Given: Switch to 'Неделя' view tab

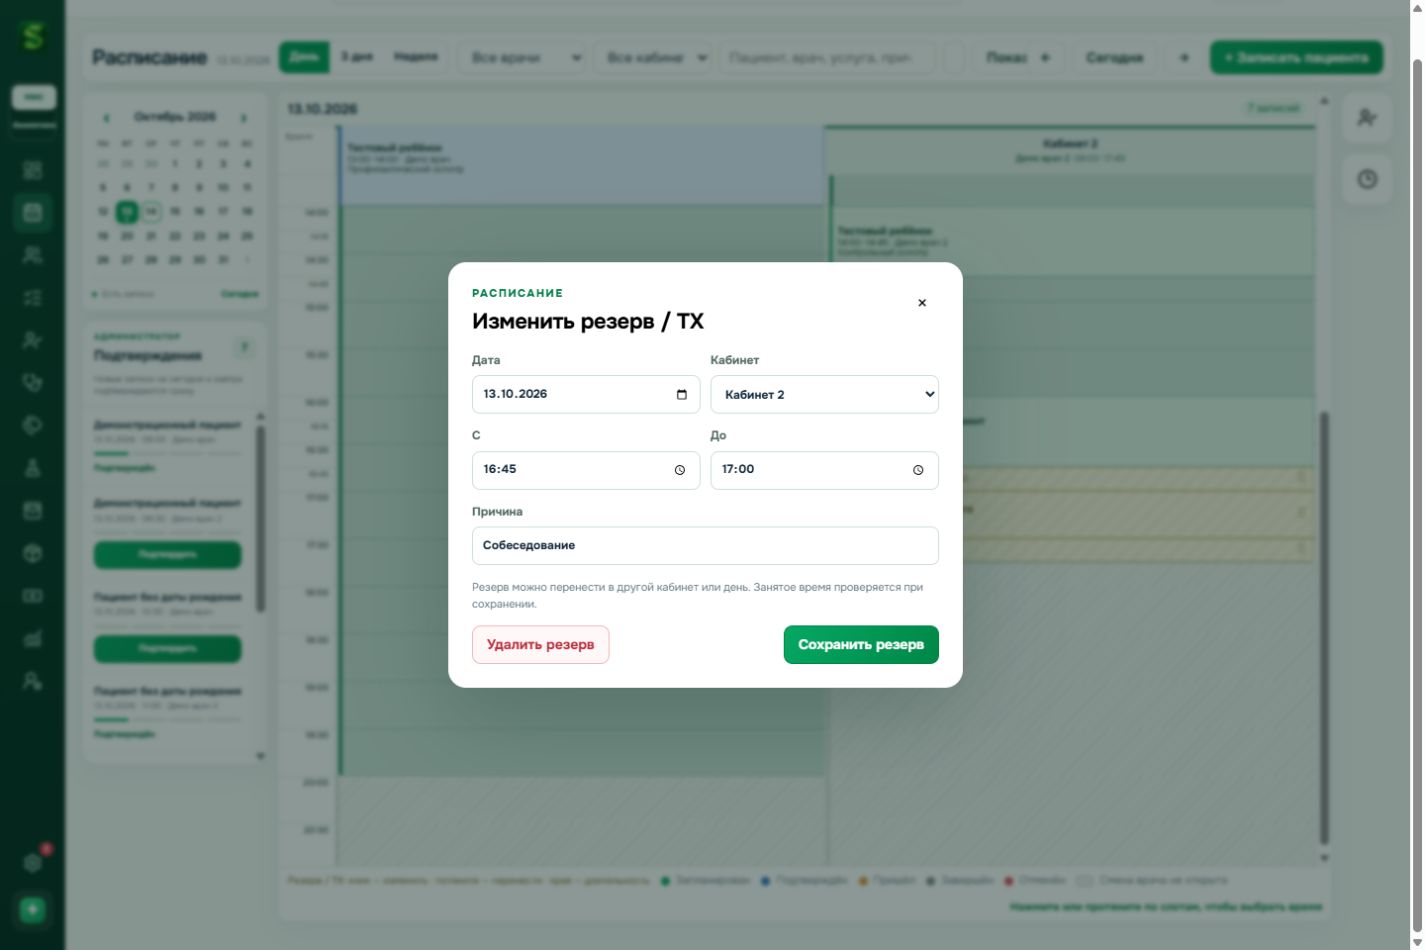Looking at the screenshot, I should 415,57.
